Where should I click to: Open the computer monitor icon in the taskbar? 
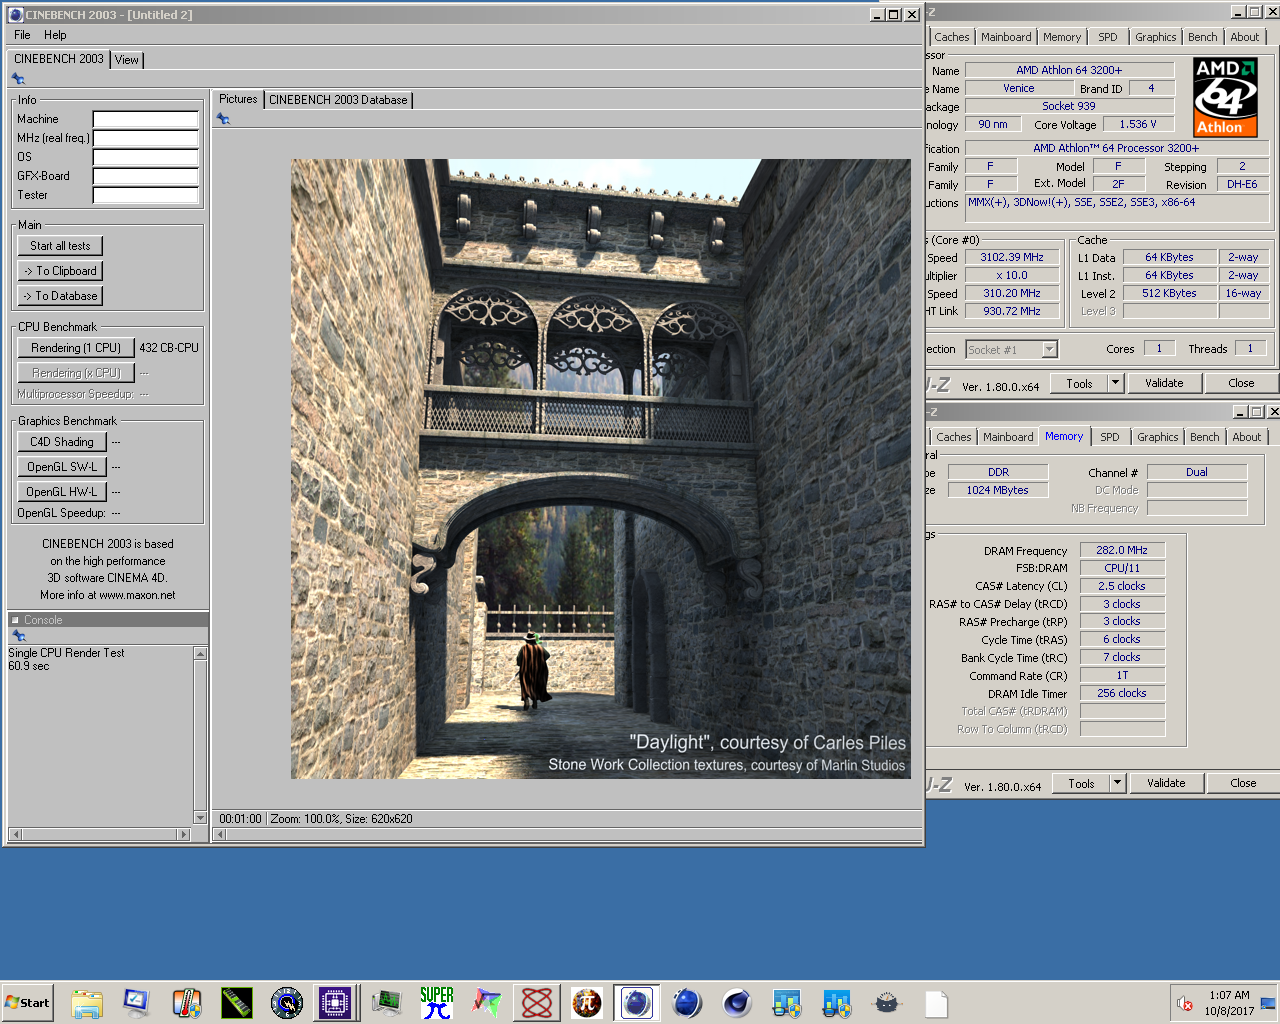[x=136, y=1003]
